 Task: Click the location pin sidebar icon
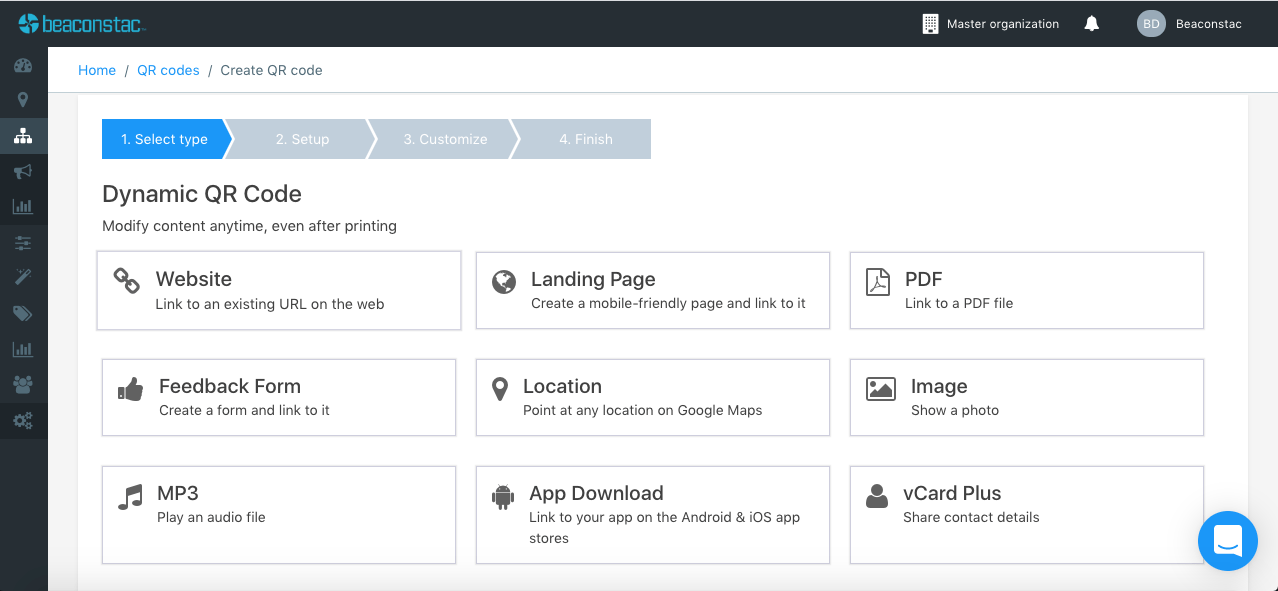pos(23,100)
